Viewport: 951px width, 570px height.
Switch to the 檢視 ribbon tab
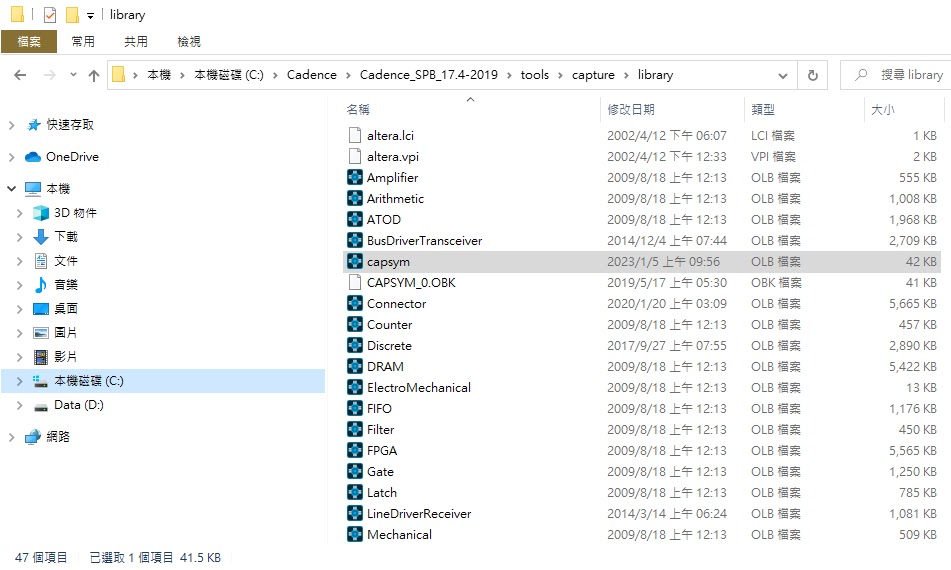click(x=189, y=41)
